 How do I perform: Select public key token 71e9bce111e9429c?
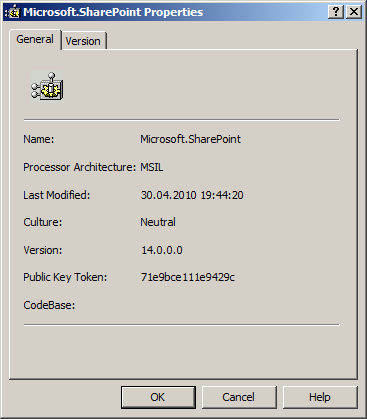click(x=188, y=277)
